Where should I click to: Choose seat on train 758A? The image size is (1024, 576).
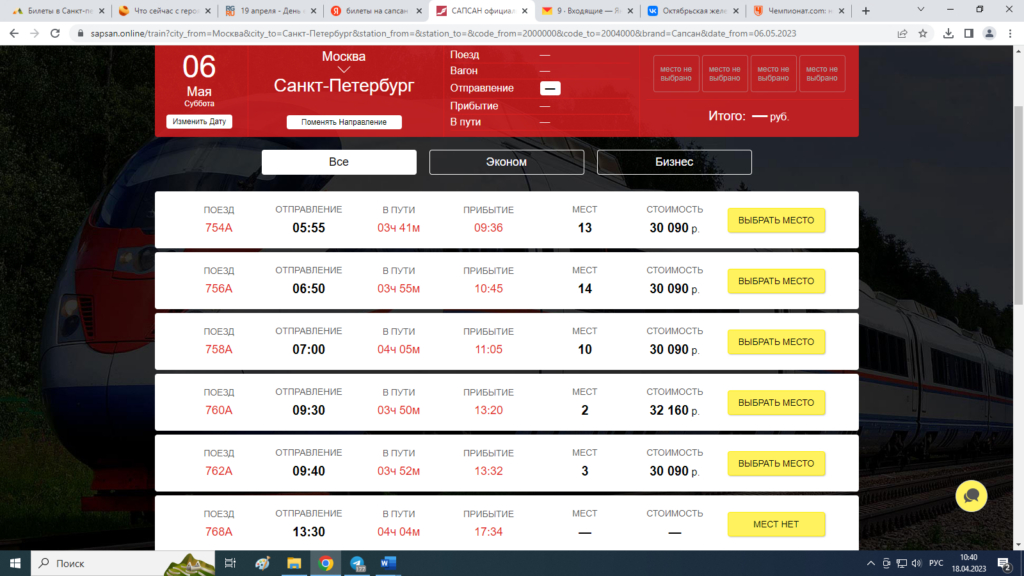[x=776, y=342]
